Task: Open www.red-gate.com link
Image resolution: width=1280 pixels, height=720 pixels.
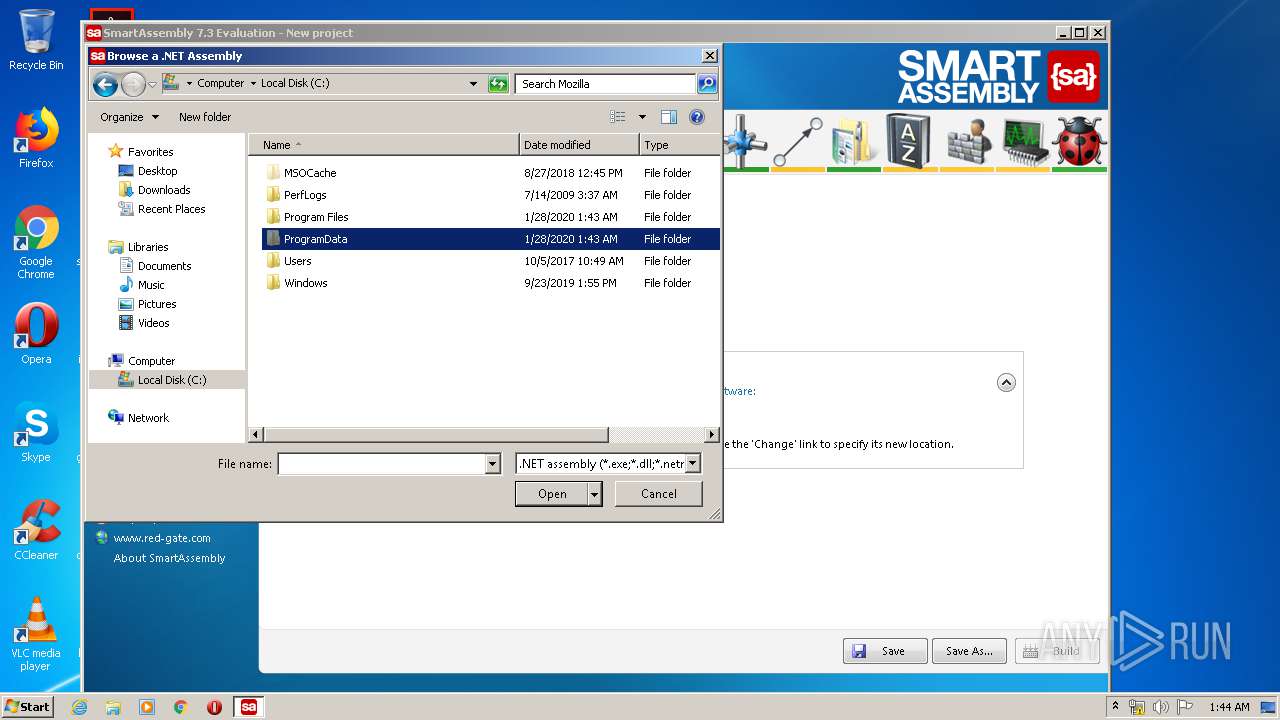Action: tap(161, 538)
